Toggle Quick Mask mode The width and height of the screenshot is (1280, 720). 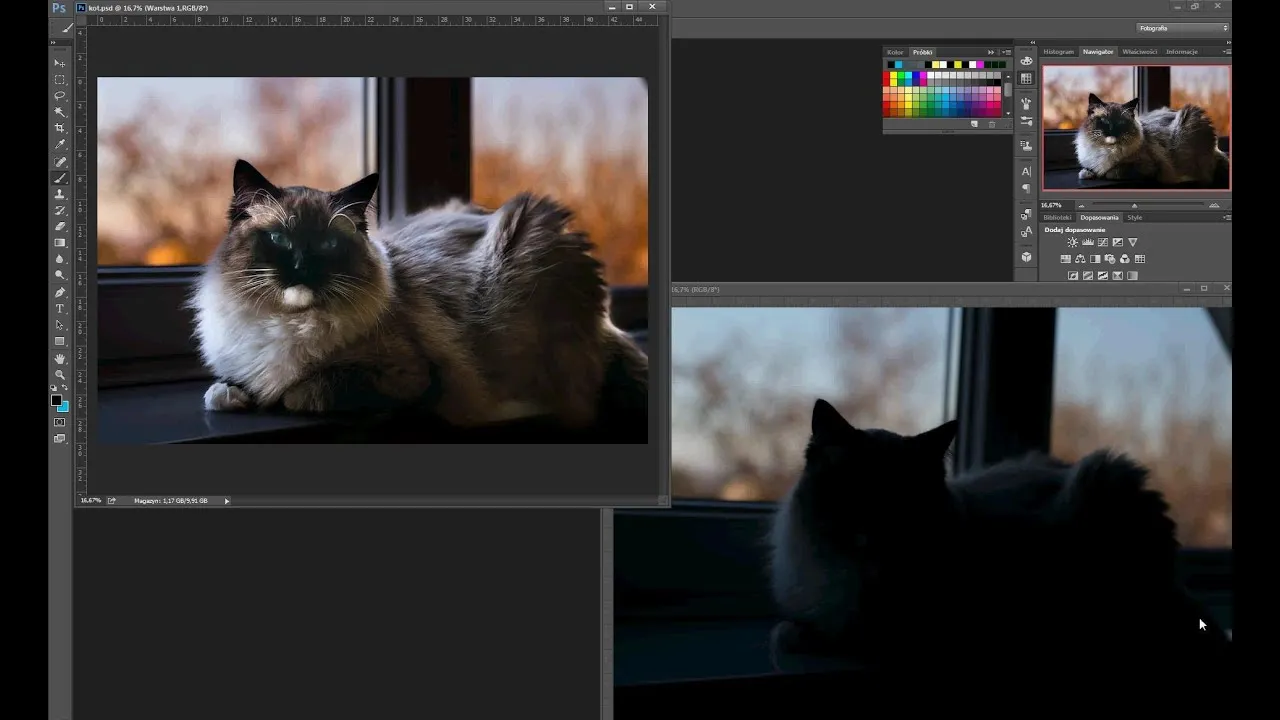60,422
